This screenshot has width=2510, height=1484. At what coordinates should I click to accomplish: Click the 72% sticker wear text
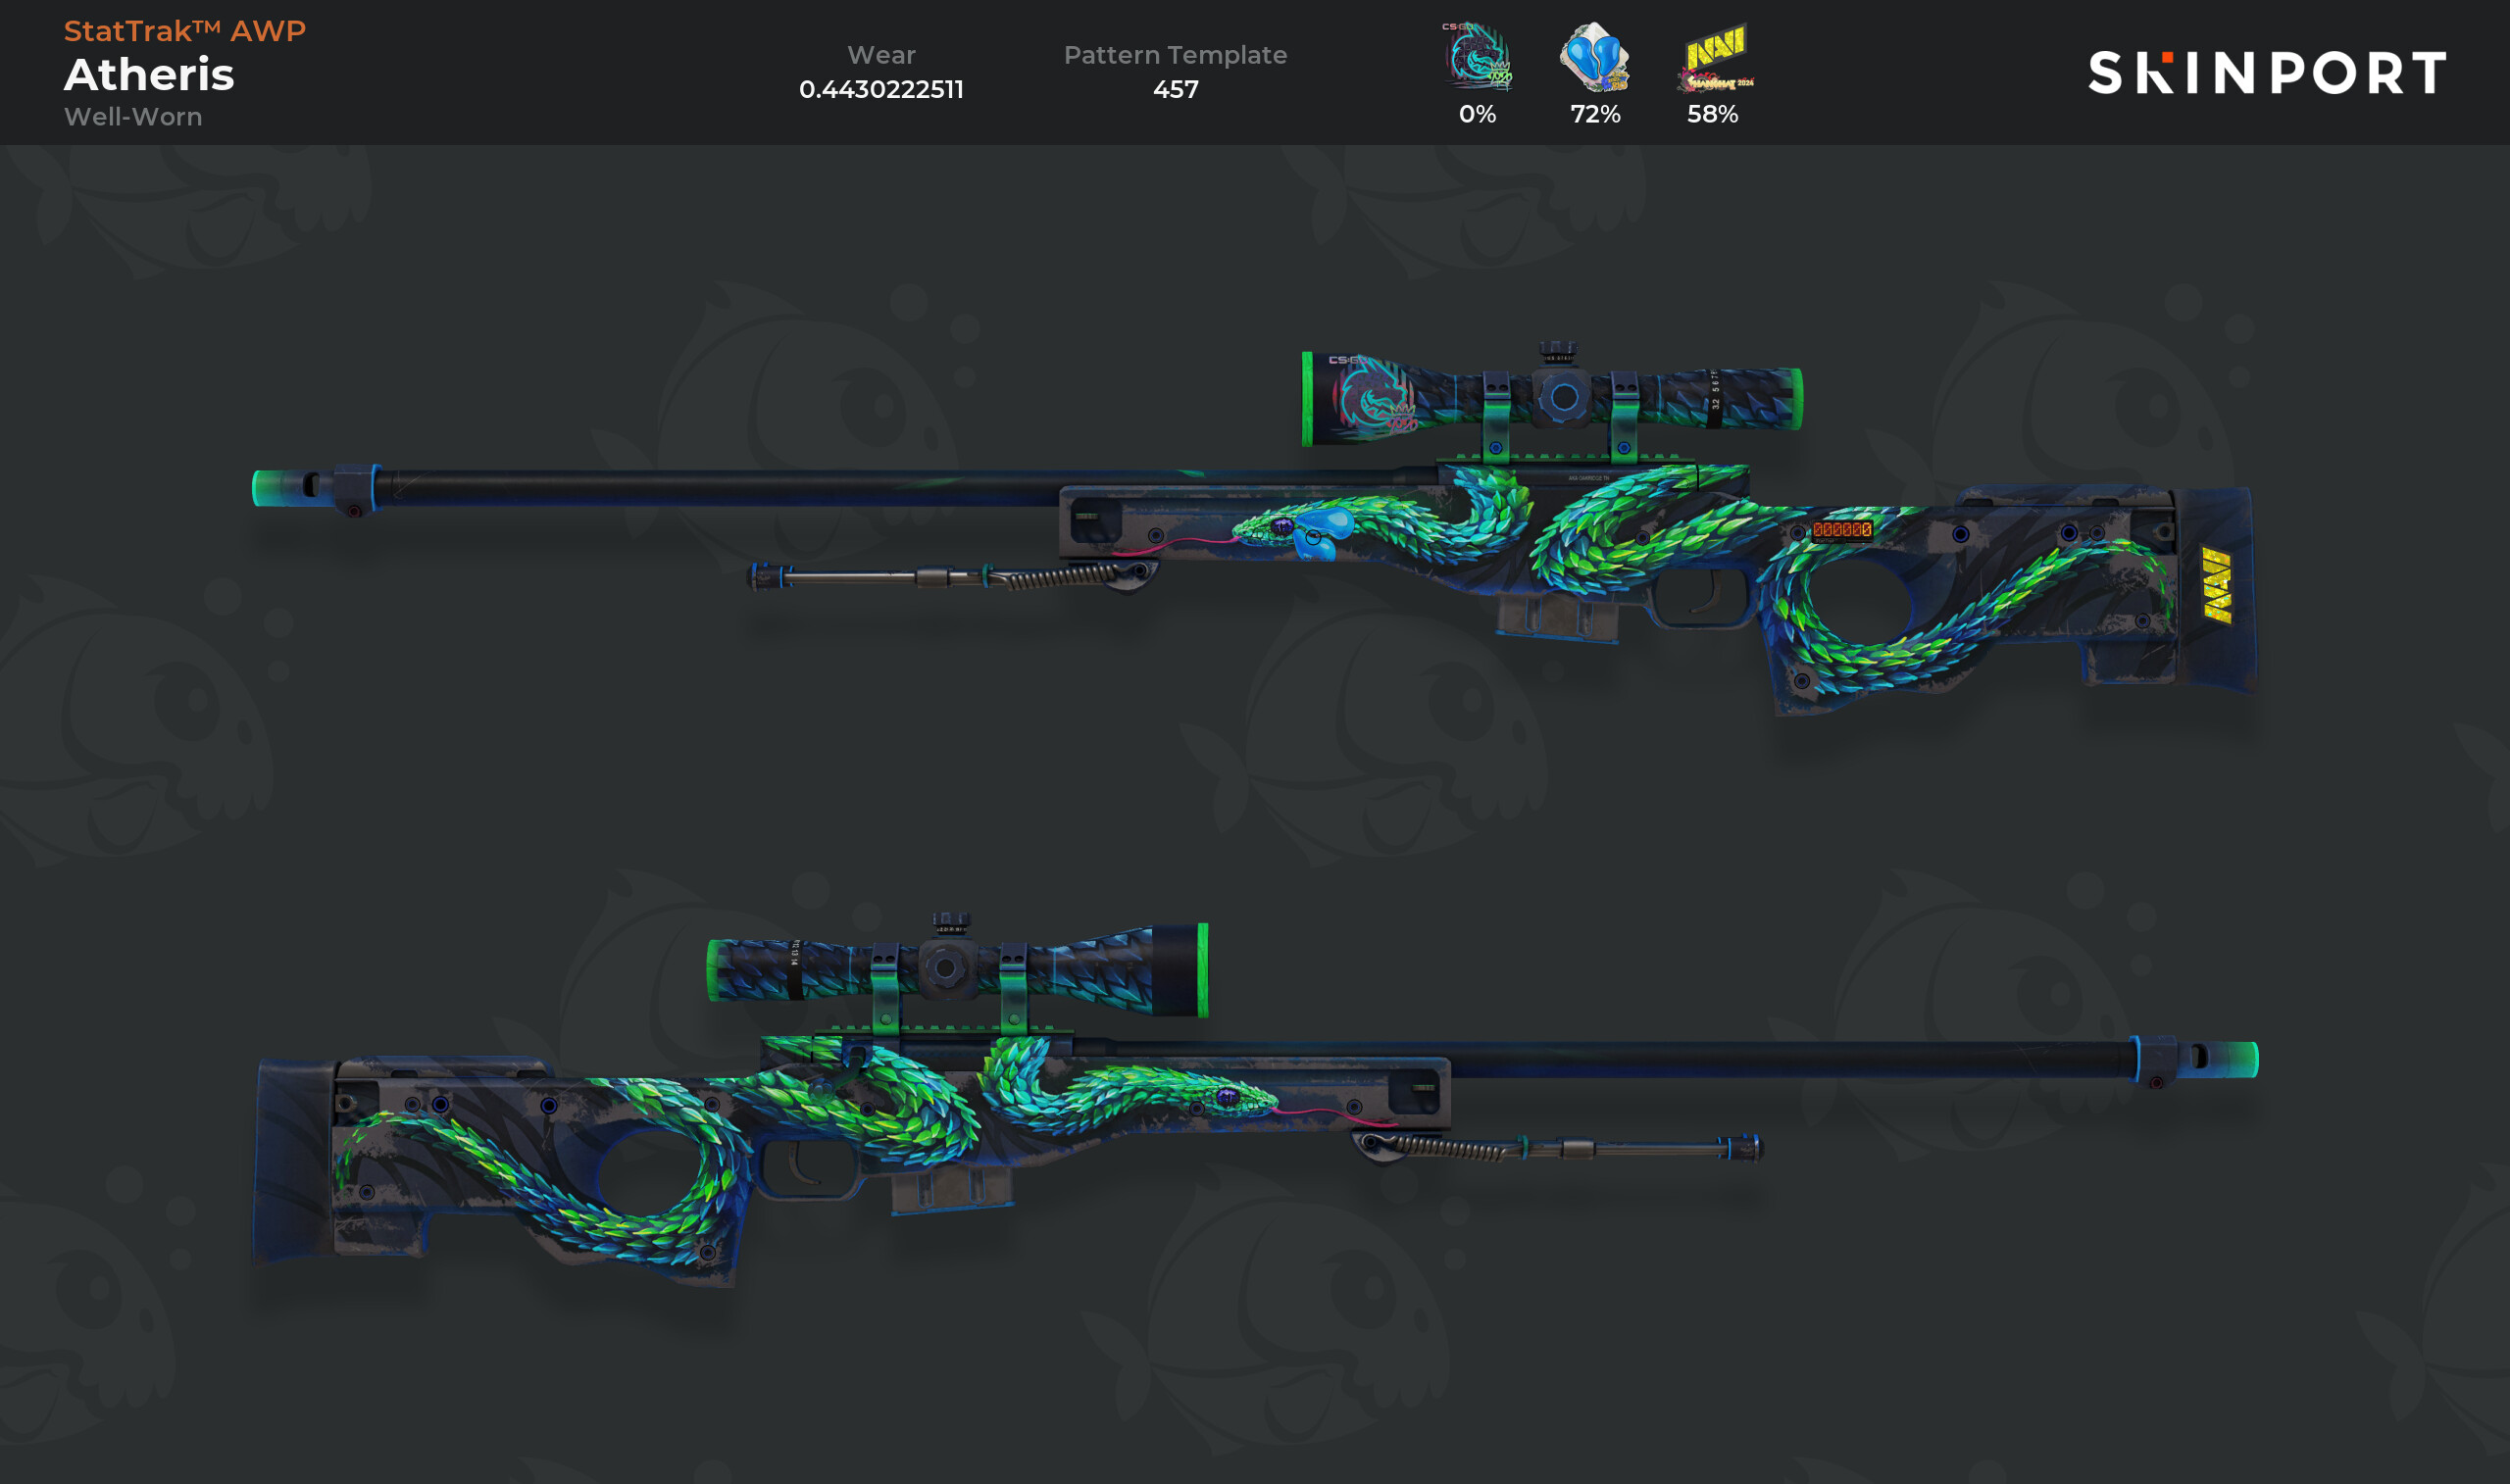(1595, 114)
